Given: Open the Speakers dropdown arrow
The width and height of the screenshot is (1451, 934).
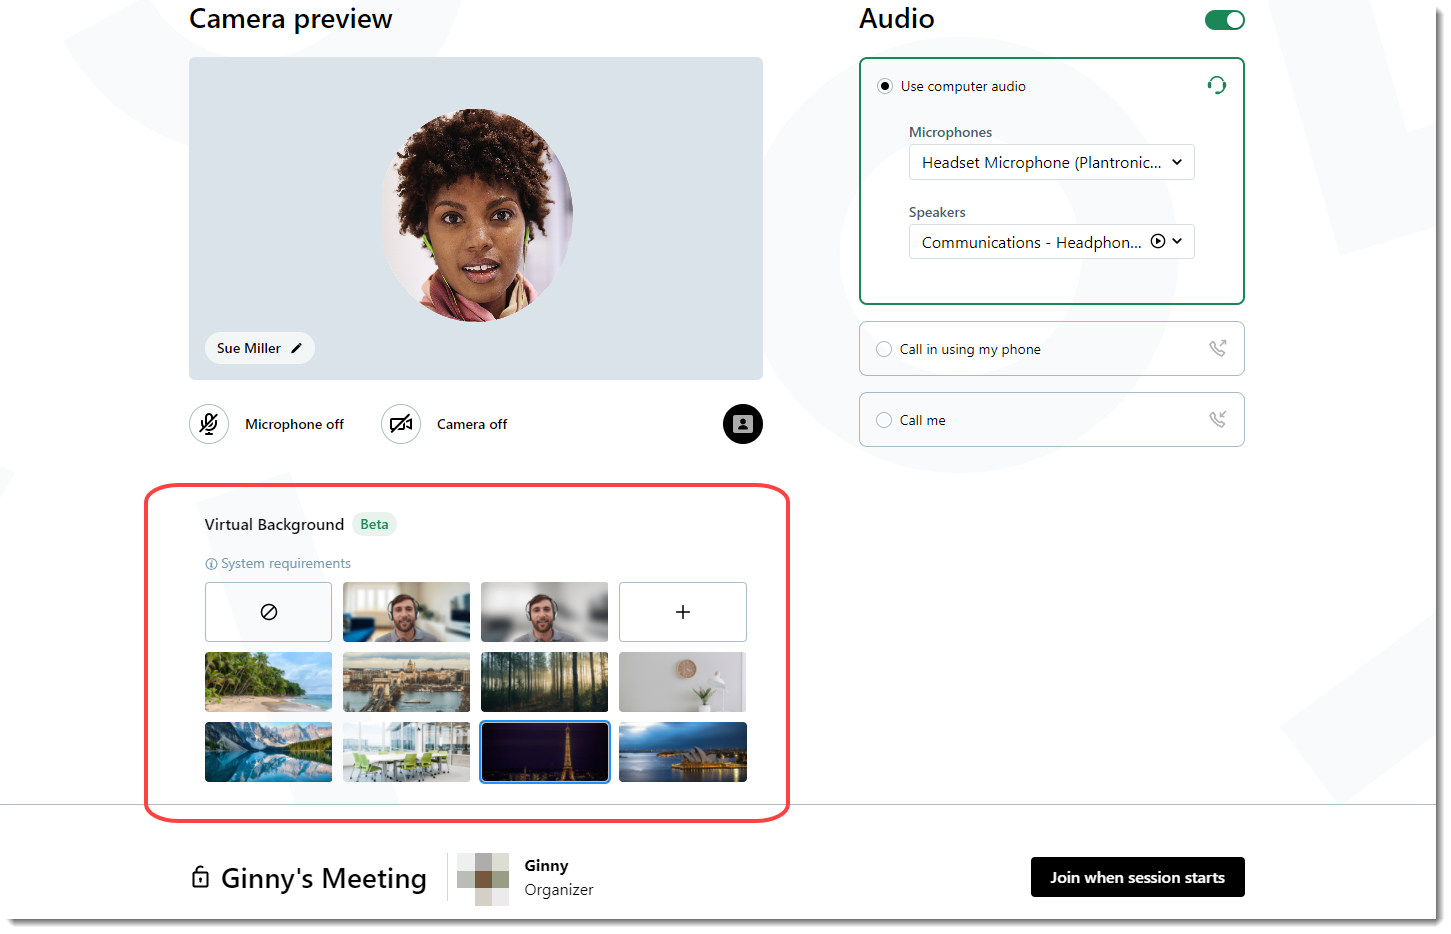Looking at the screenshot, I should tap(1178, 241).
